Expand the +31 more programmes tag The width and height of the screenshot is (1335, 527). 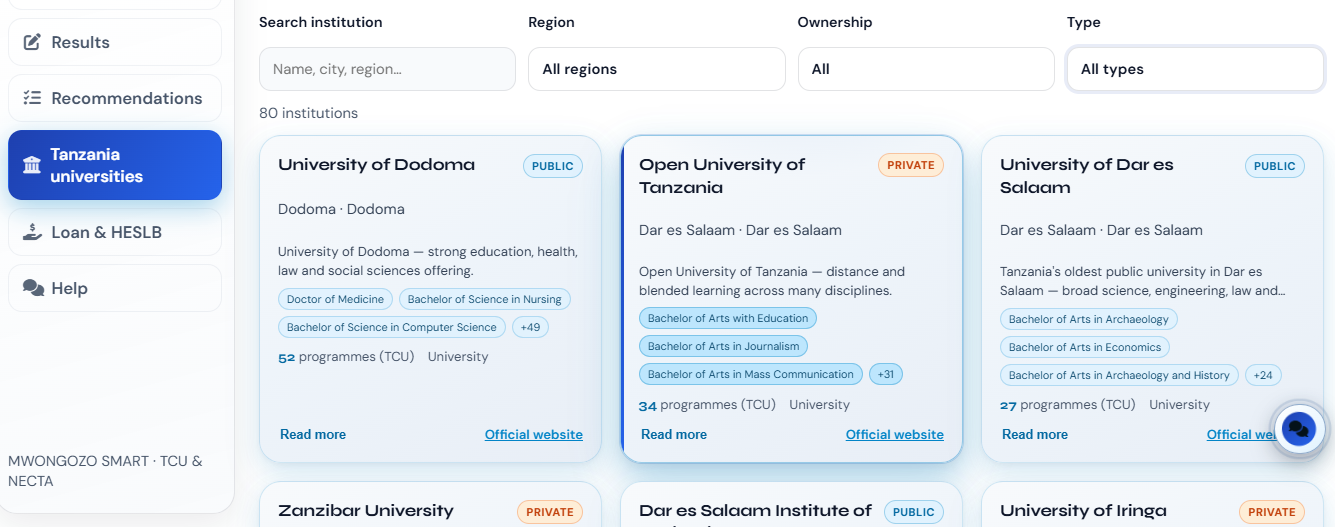coord(886,374)
